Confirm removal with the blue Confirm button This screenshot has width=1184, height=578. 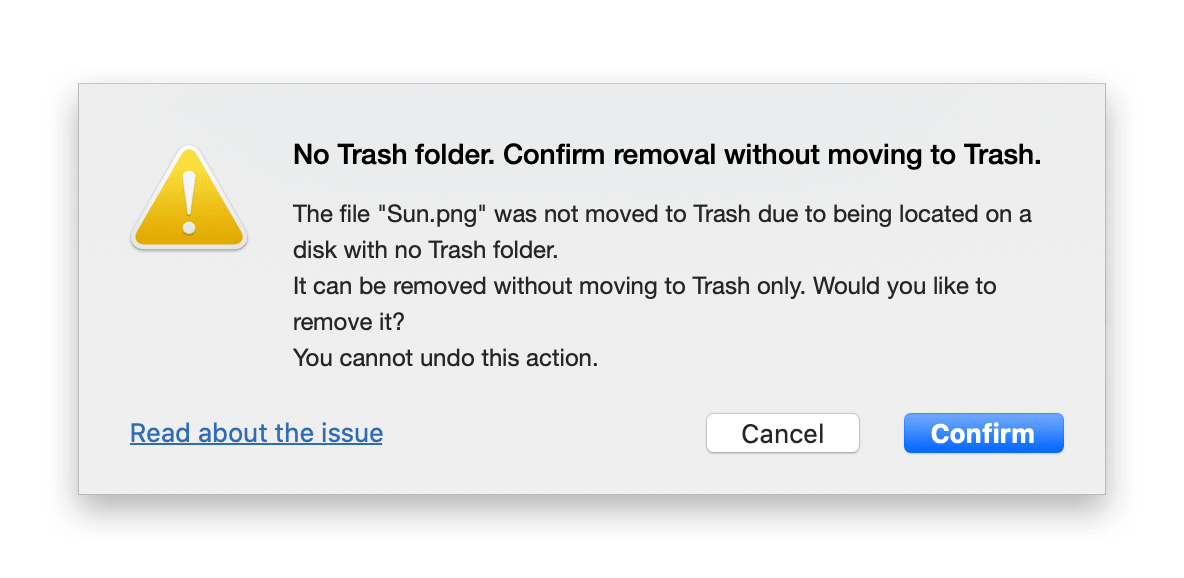pyautogui.click(x=983, y=433)
